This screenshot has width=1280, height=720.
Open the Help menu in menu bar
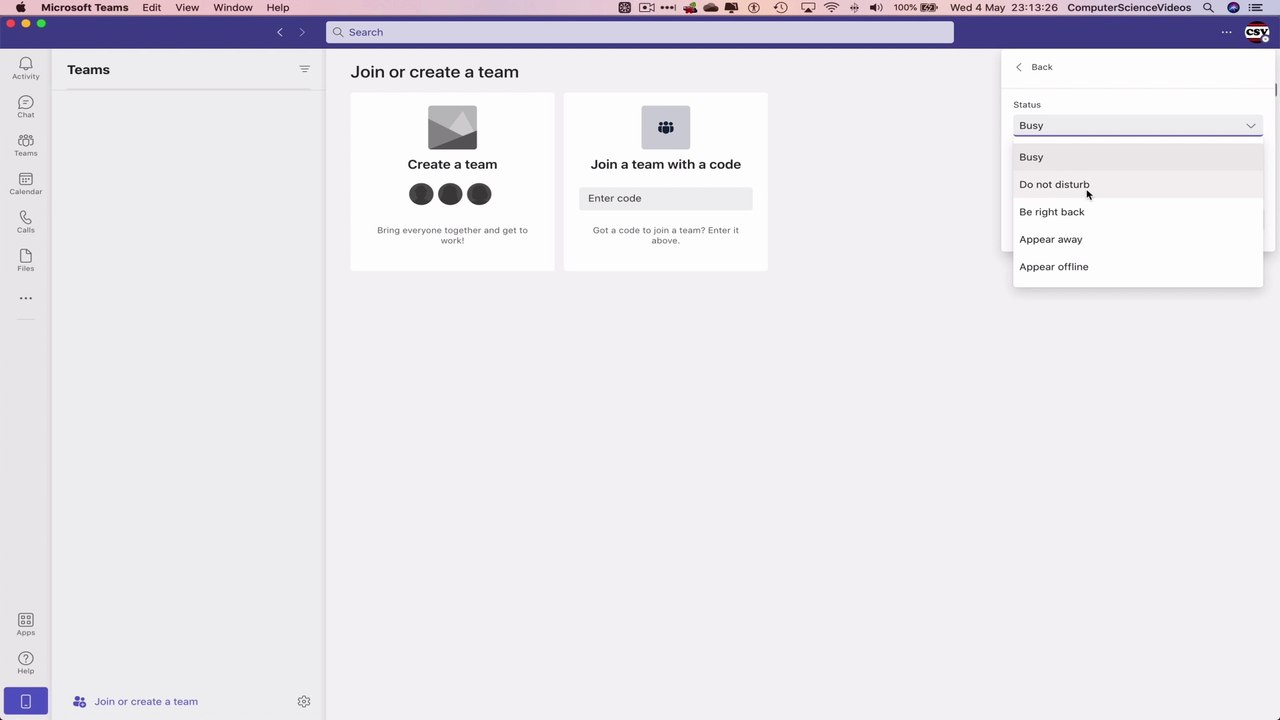[x=278, y=8]
